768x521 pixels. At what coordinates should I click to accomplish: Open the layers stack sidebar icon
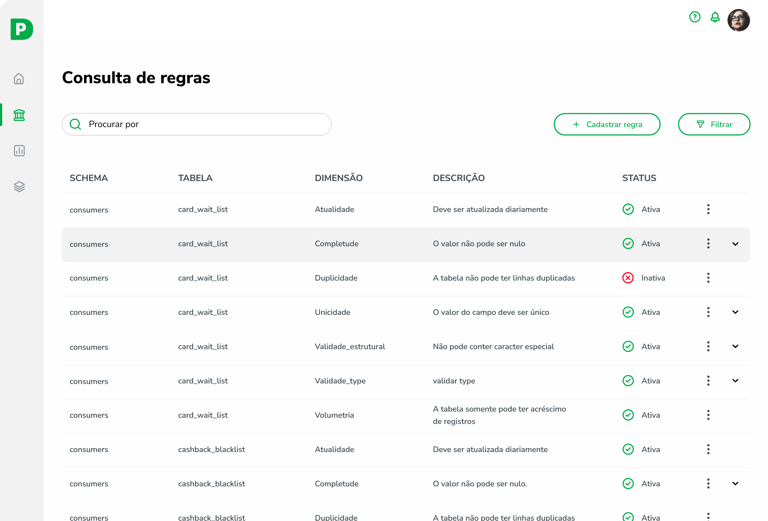click(x=19, y=187)
